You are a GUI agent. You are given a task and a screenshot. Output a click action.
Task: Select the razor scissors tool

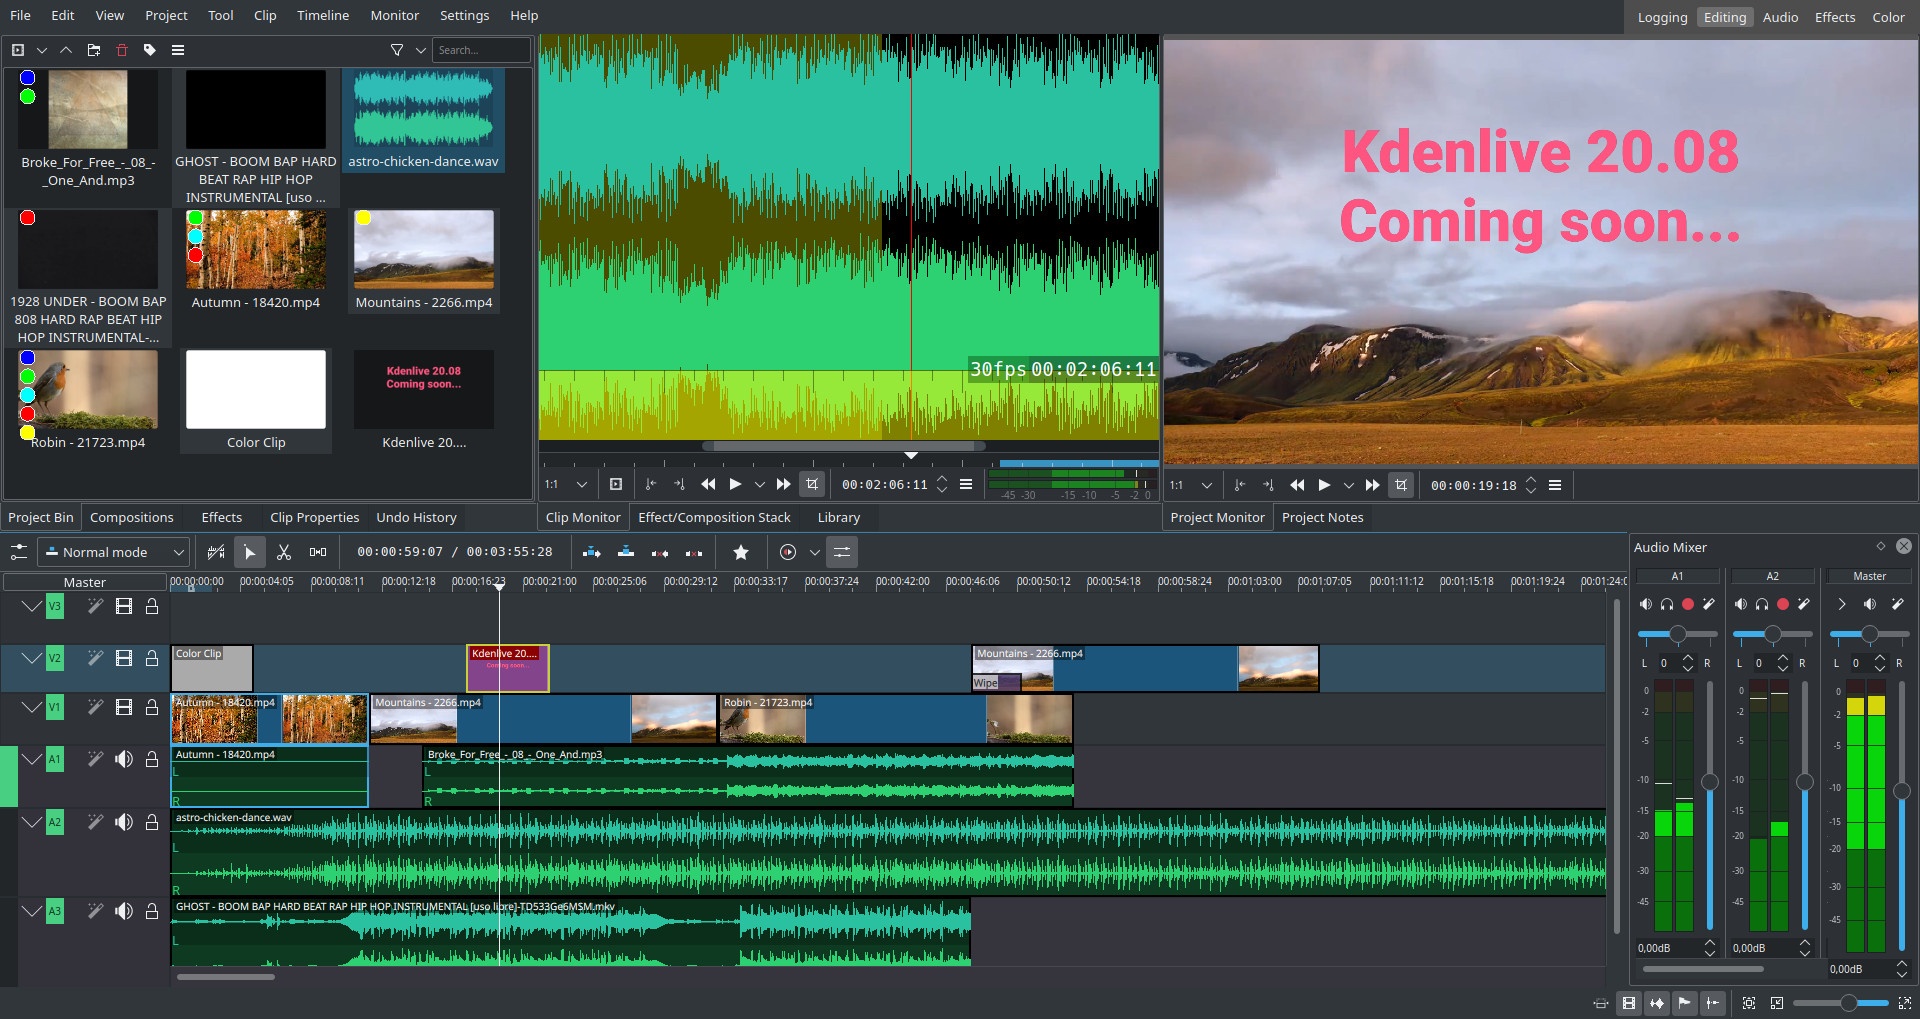pyautogui.click(x=284, y=552)
